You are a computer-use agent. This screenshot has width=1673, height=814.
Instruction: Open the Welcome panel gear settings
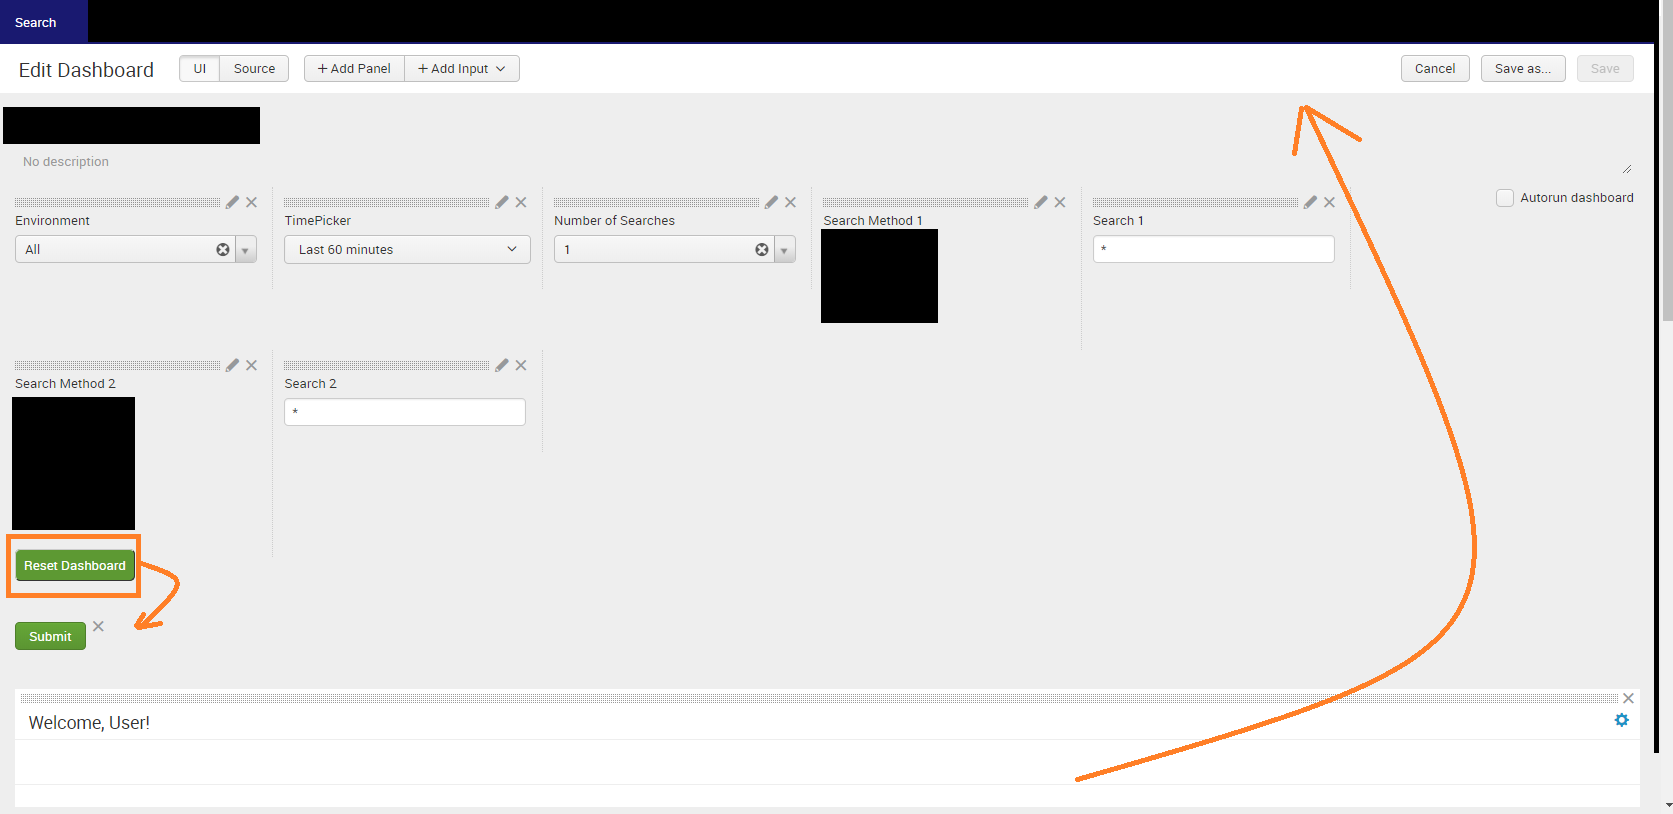[x=1621, y=720]
